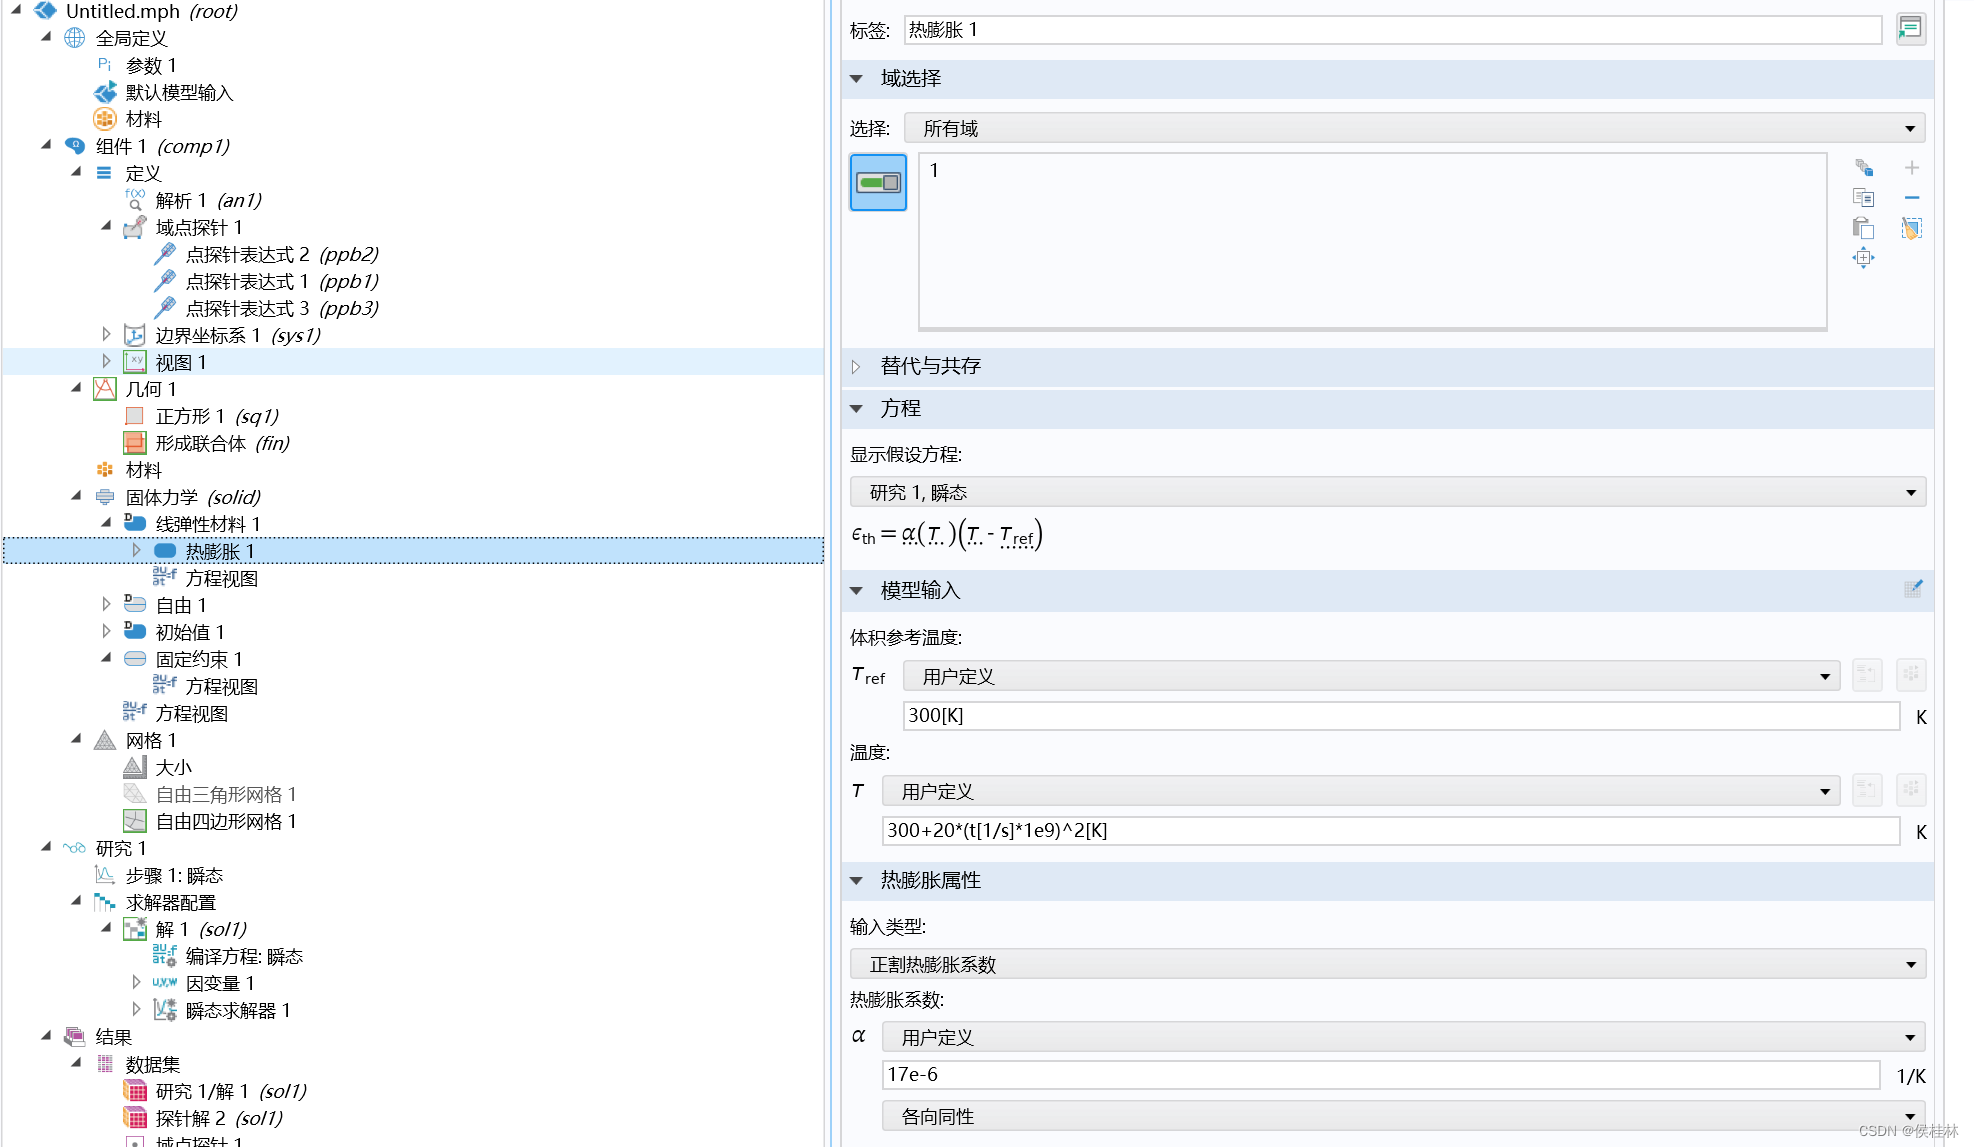Click the zoom-to-selection icon
Viewport: 1974px width, 1147px height.
click(1864, 257)
